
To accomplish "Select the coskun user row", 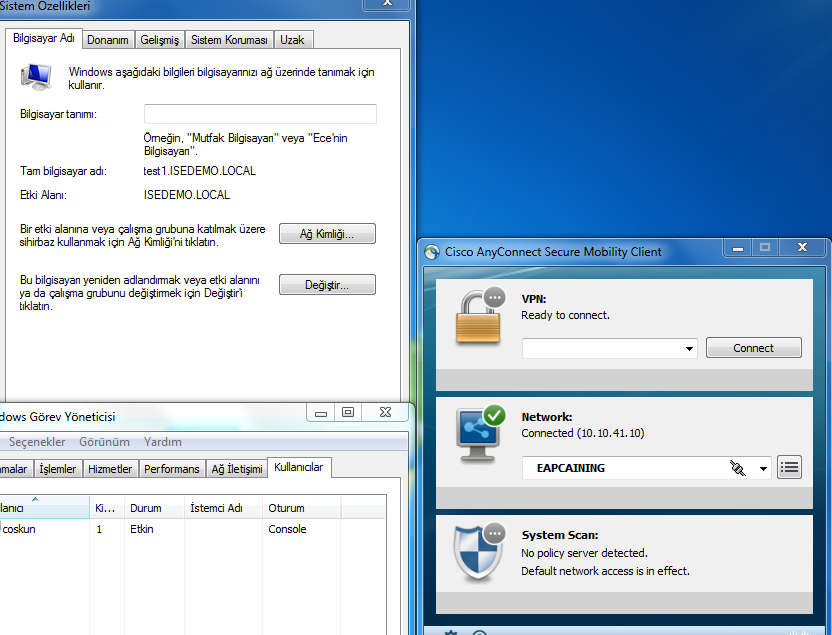I will 193,529.
